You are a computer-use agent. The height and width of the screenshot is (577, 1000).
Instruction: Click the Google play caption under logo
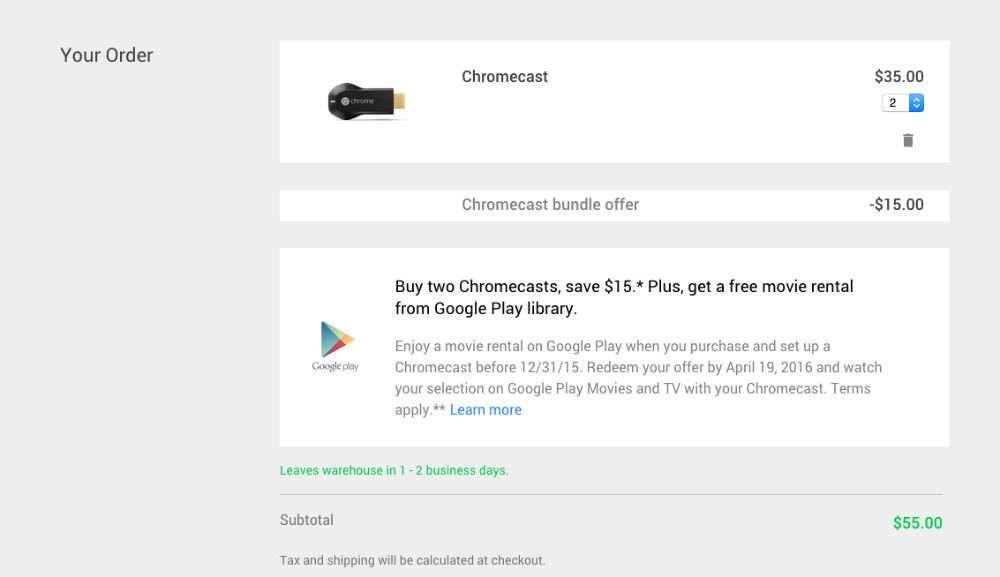335,367
